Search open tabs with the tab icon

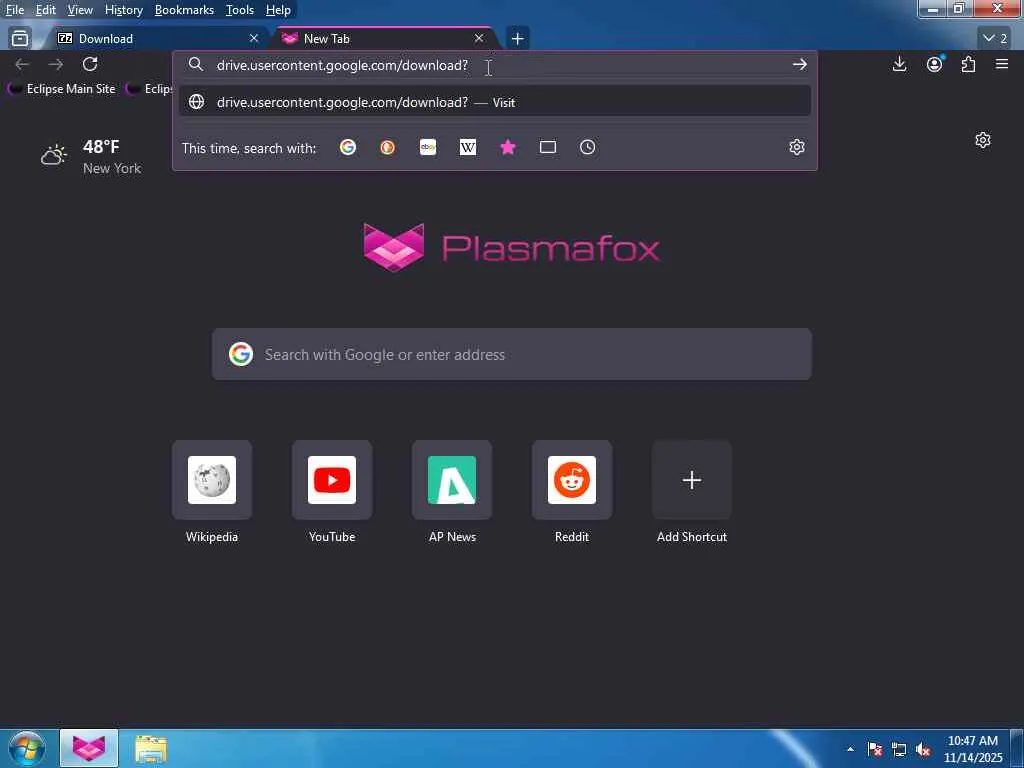click(548, 148)
